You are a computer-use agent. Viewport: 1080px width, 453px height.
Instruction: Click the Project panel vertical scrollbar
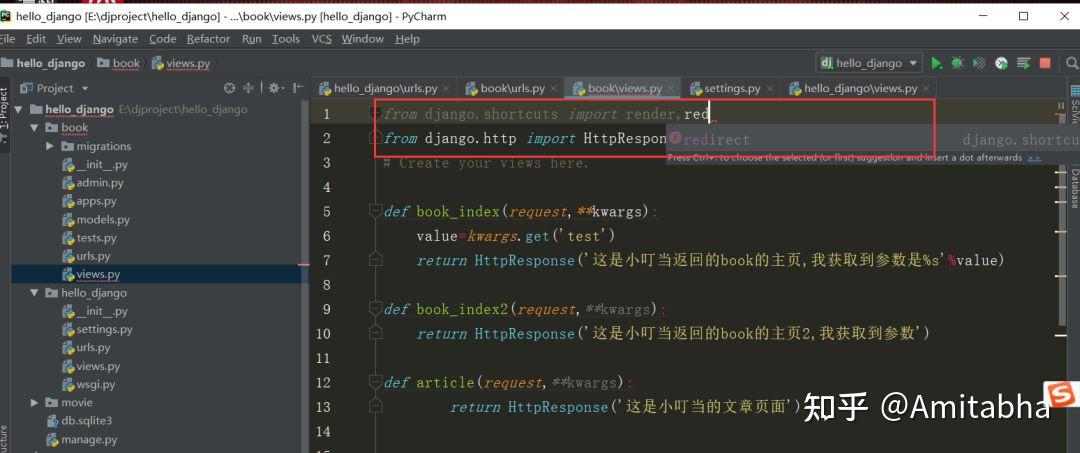[304, 275]
